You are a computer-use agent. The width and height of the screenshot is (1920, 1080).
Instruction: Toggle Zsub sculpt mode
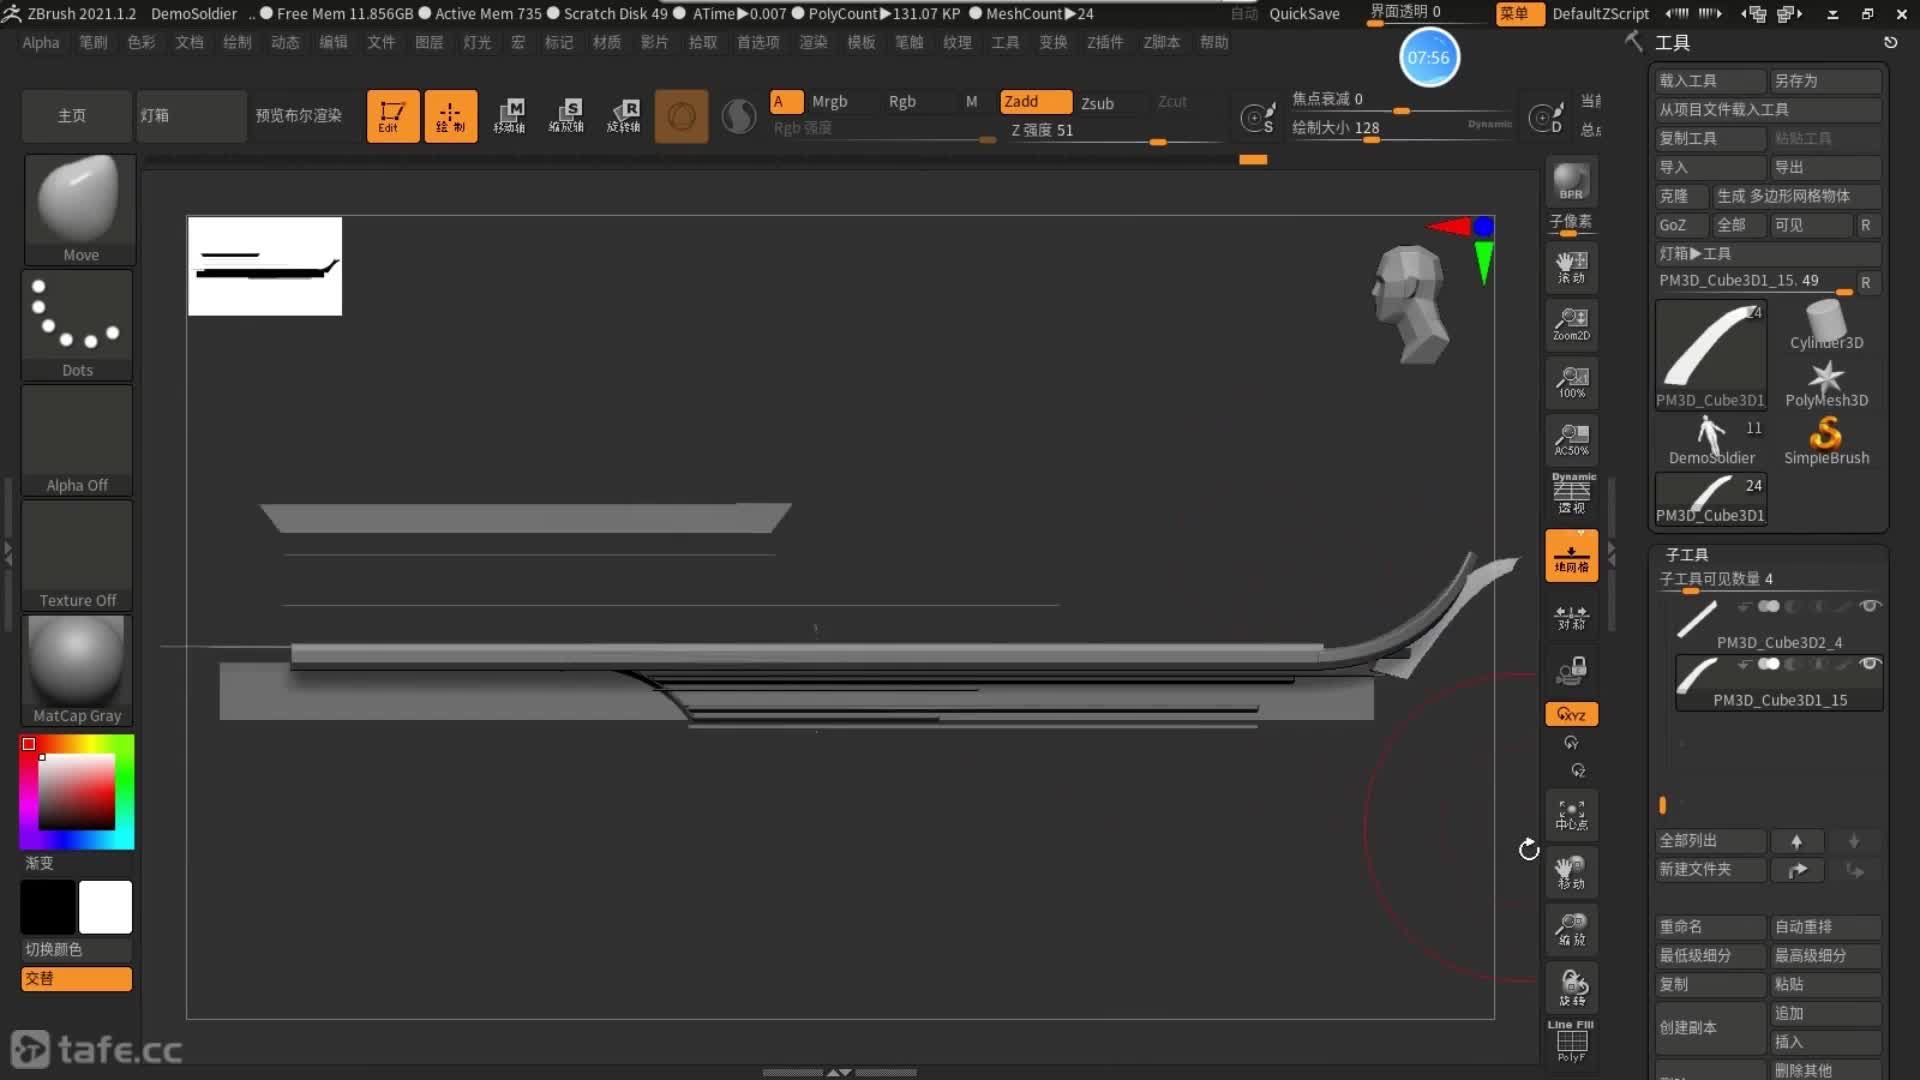tap(1097, 103)
